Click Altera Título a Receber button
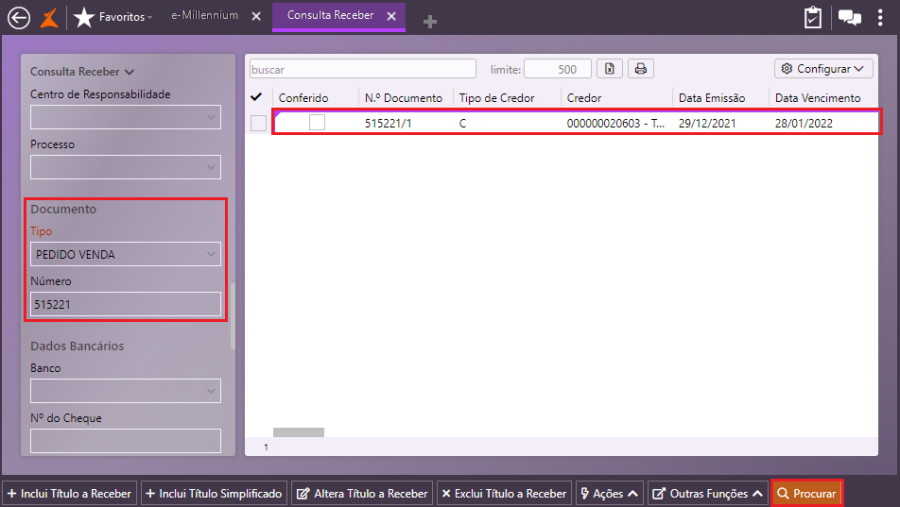 click(362, 493)
